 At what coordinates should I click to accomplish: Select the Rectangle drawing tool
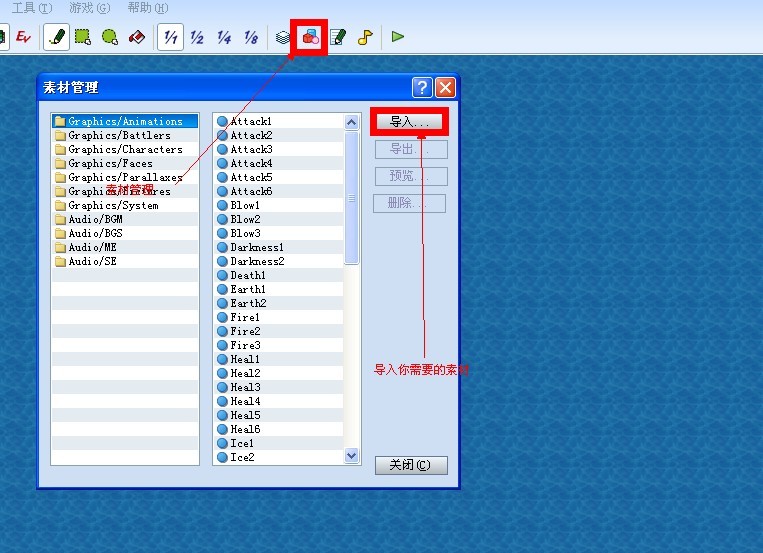tap(83, 37)
